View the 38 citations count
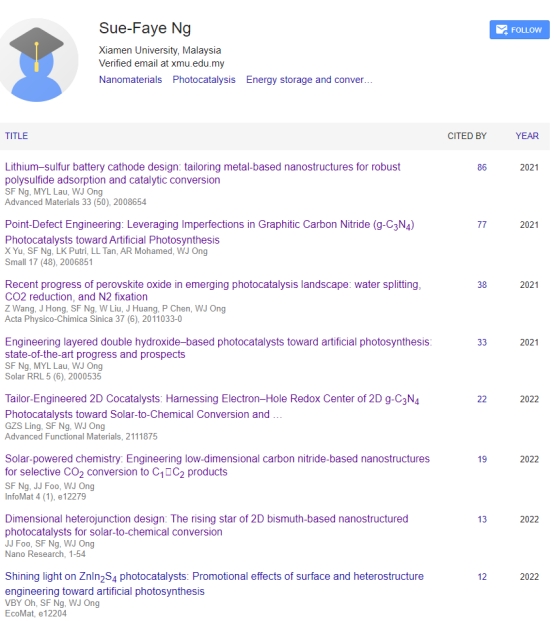The width and height of the screenshot is (554, 621). tap(482, 285)
